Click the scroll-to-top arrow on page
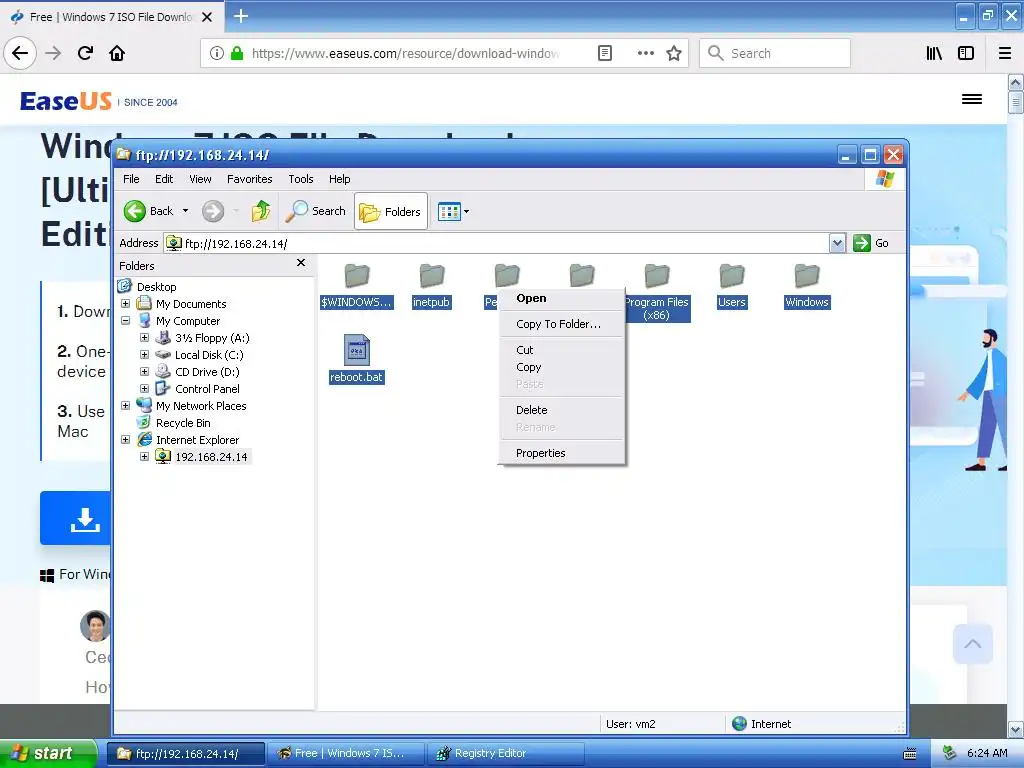This screenshot has width=1024, height=768. coord(972,644)
